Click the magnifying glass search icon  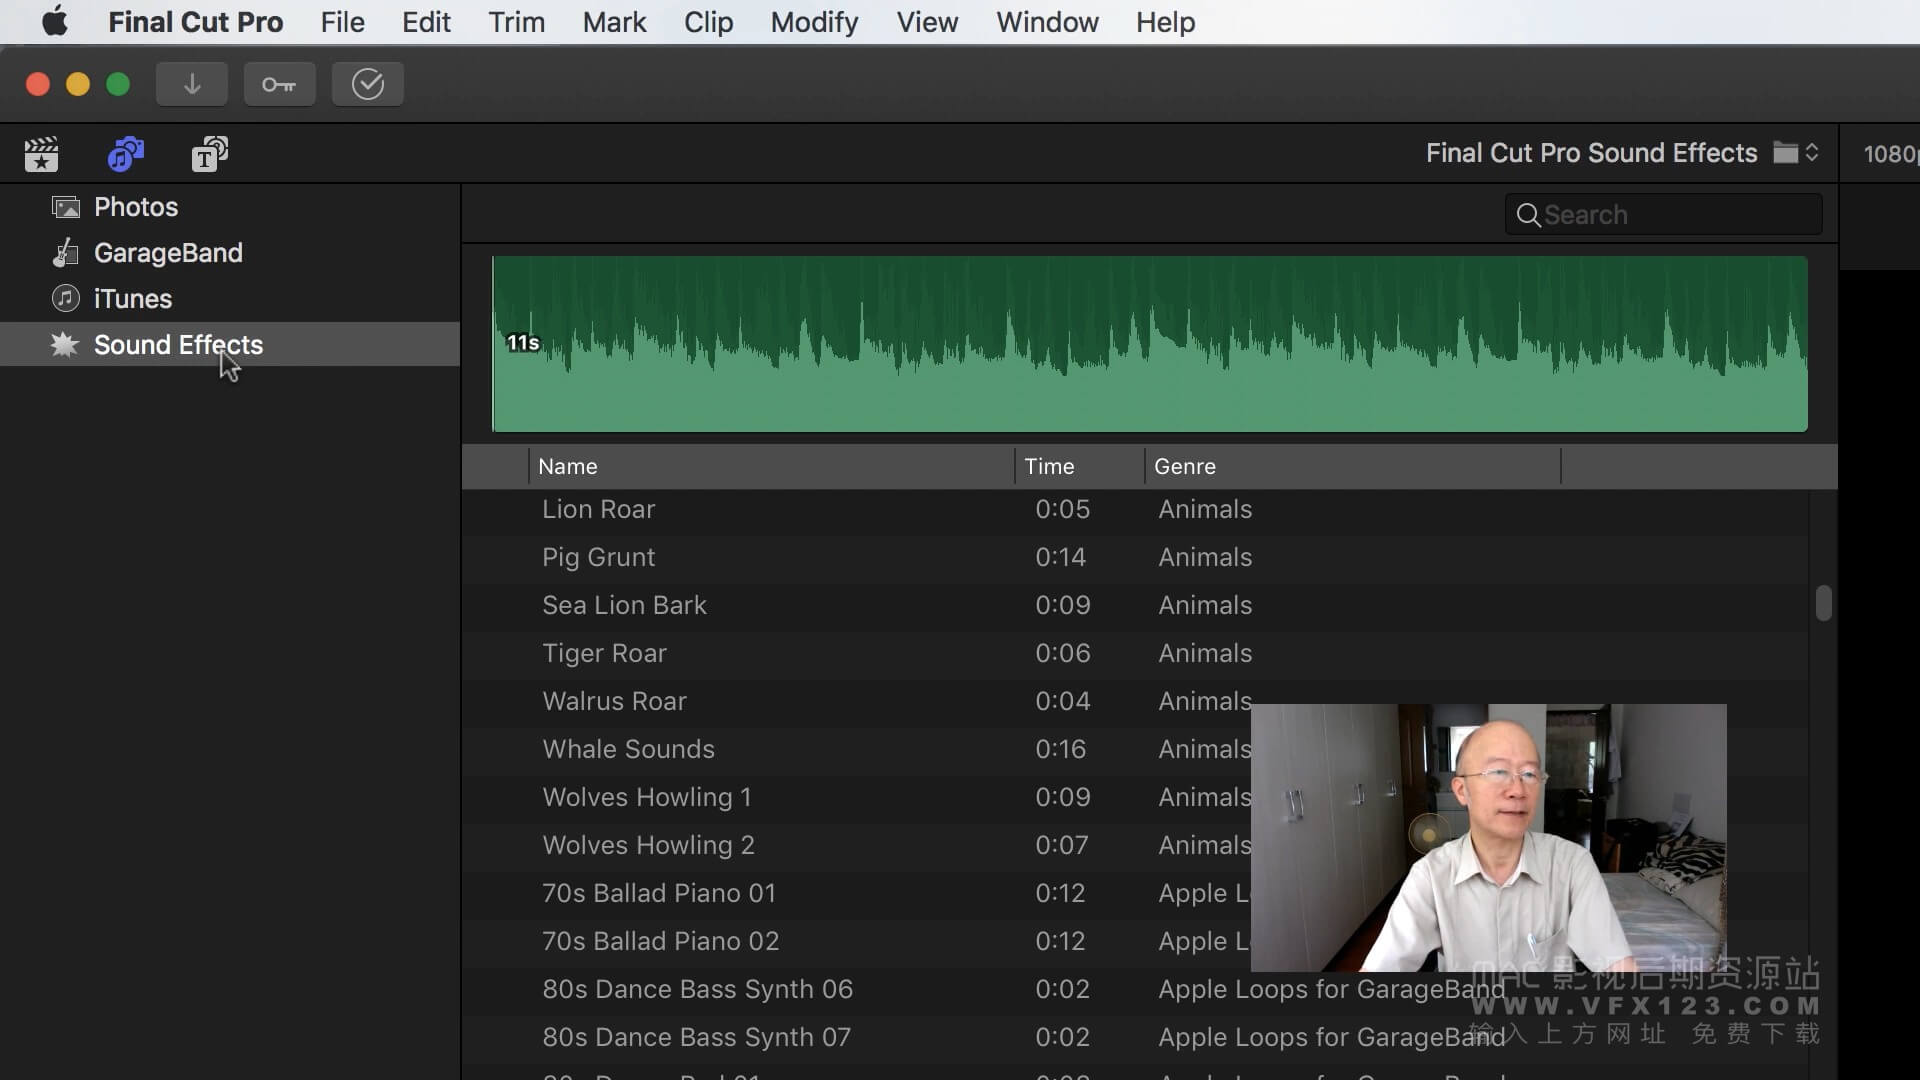point(1528,215)
